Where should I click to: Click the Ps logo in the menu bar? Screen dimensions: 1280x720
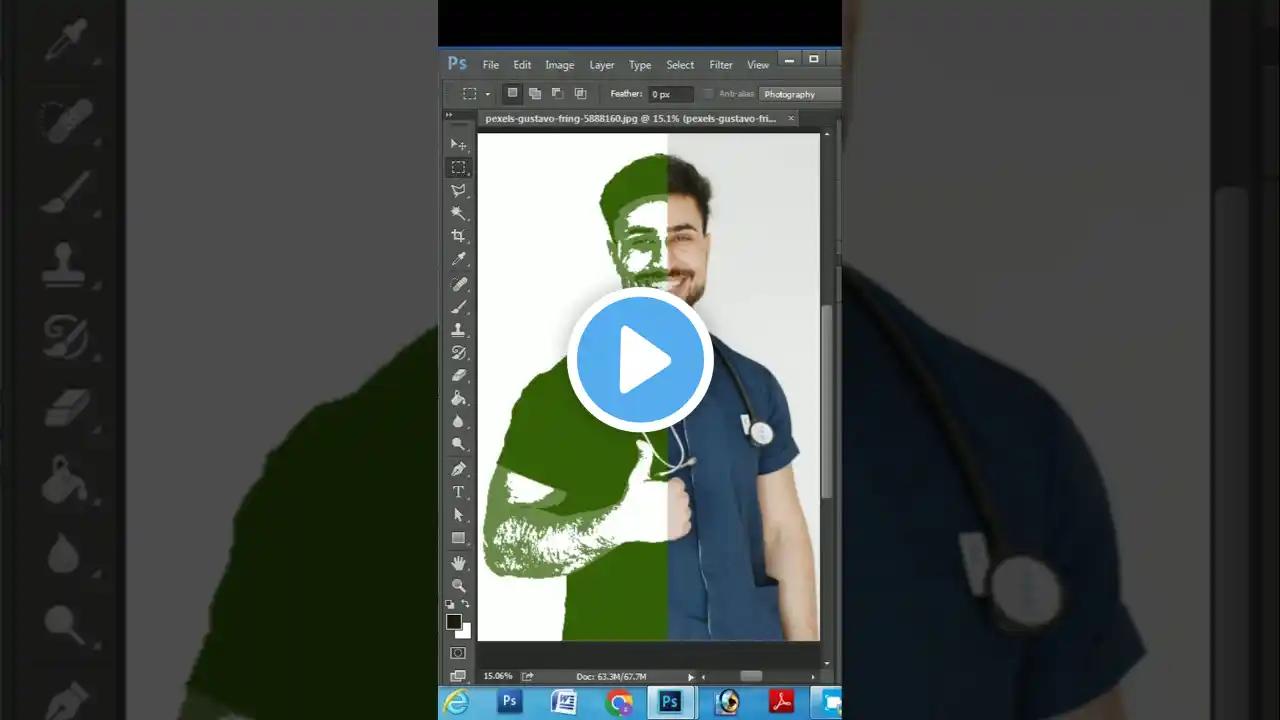tap(457, 64)
